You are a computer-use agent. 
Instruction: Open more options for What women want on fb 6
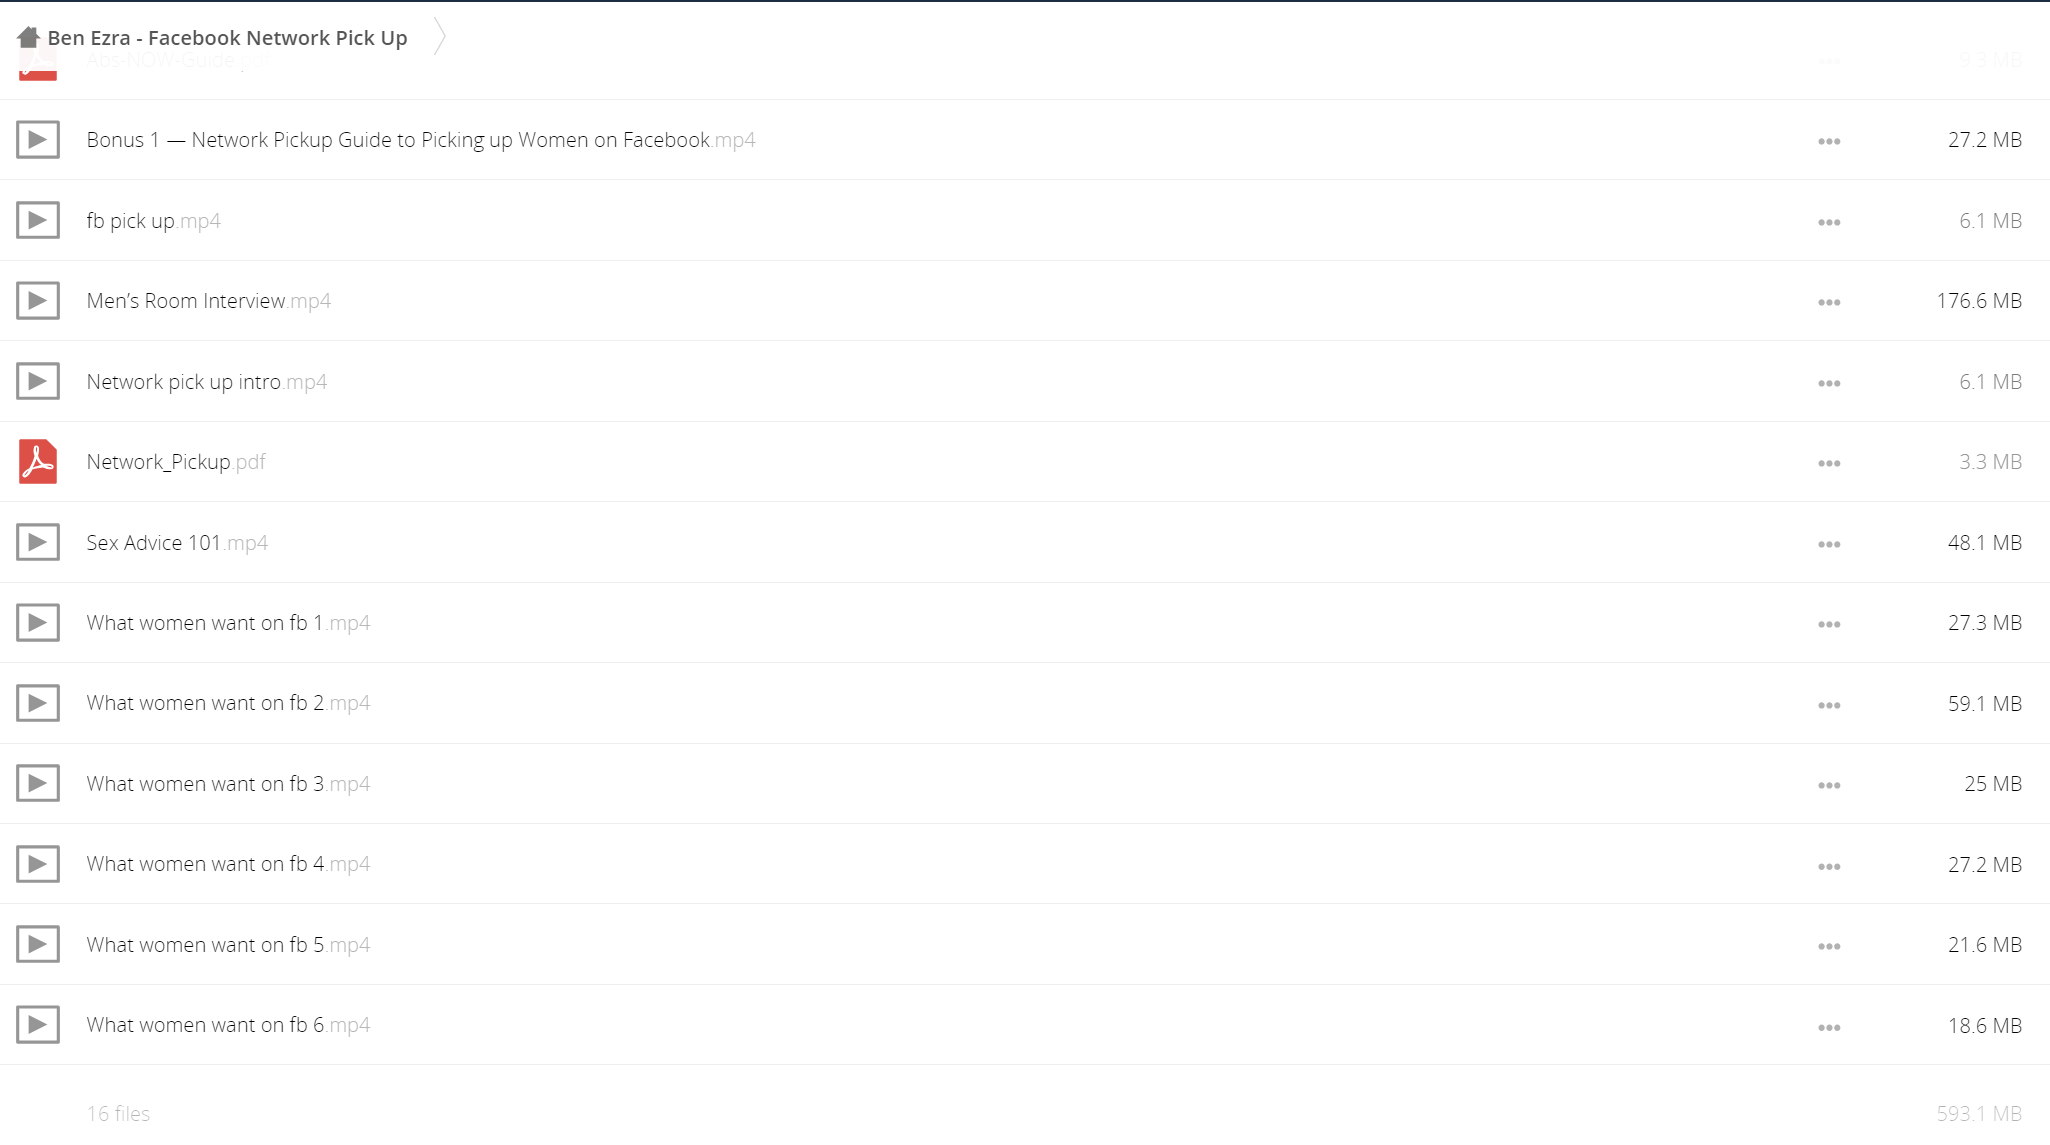pos(1829,1027)
